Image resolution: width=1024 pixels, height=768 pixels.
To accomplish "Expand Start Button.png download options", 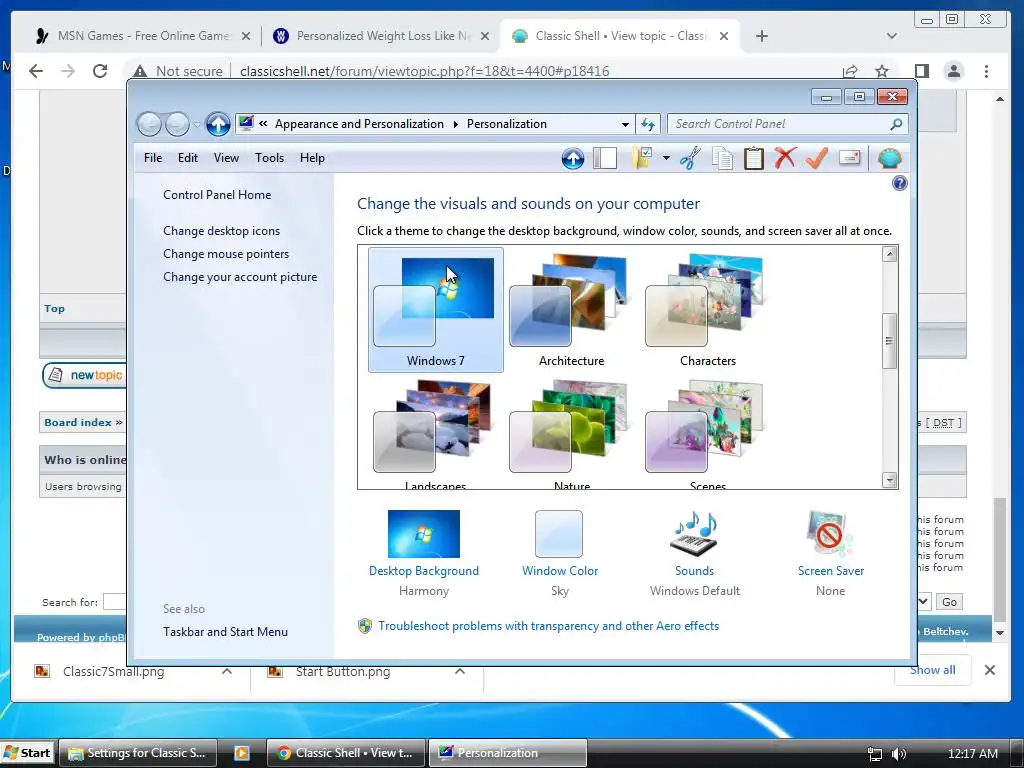I will (x=460, y=671).
